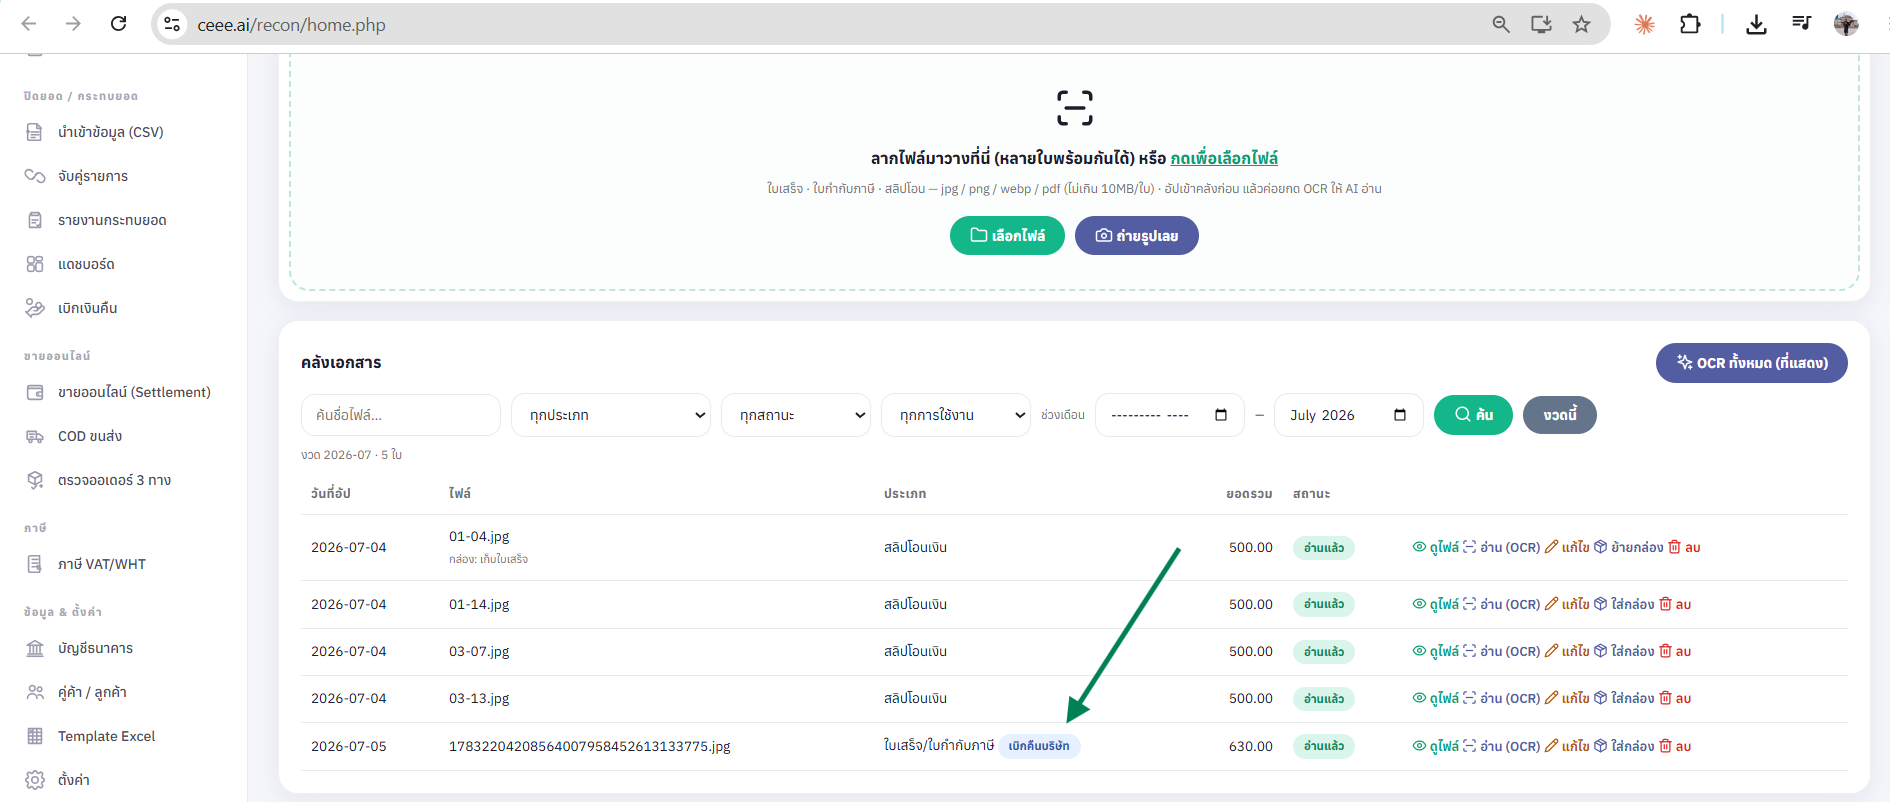Click the คู่ค้า / ลูกค้า people icon

pyautogui.click(x=35, y=692)
